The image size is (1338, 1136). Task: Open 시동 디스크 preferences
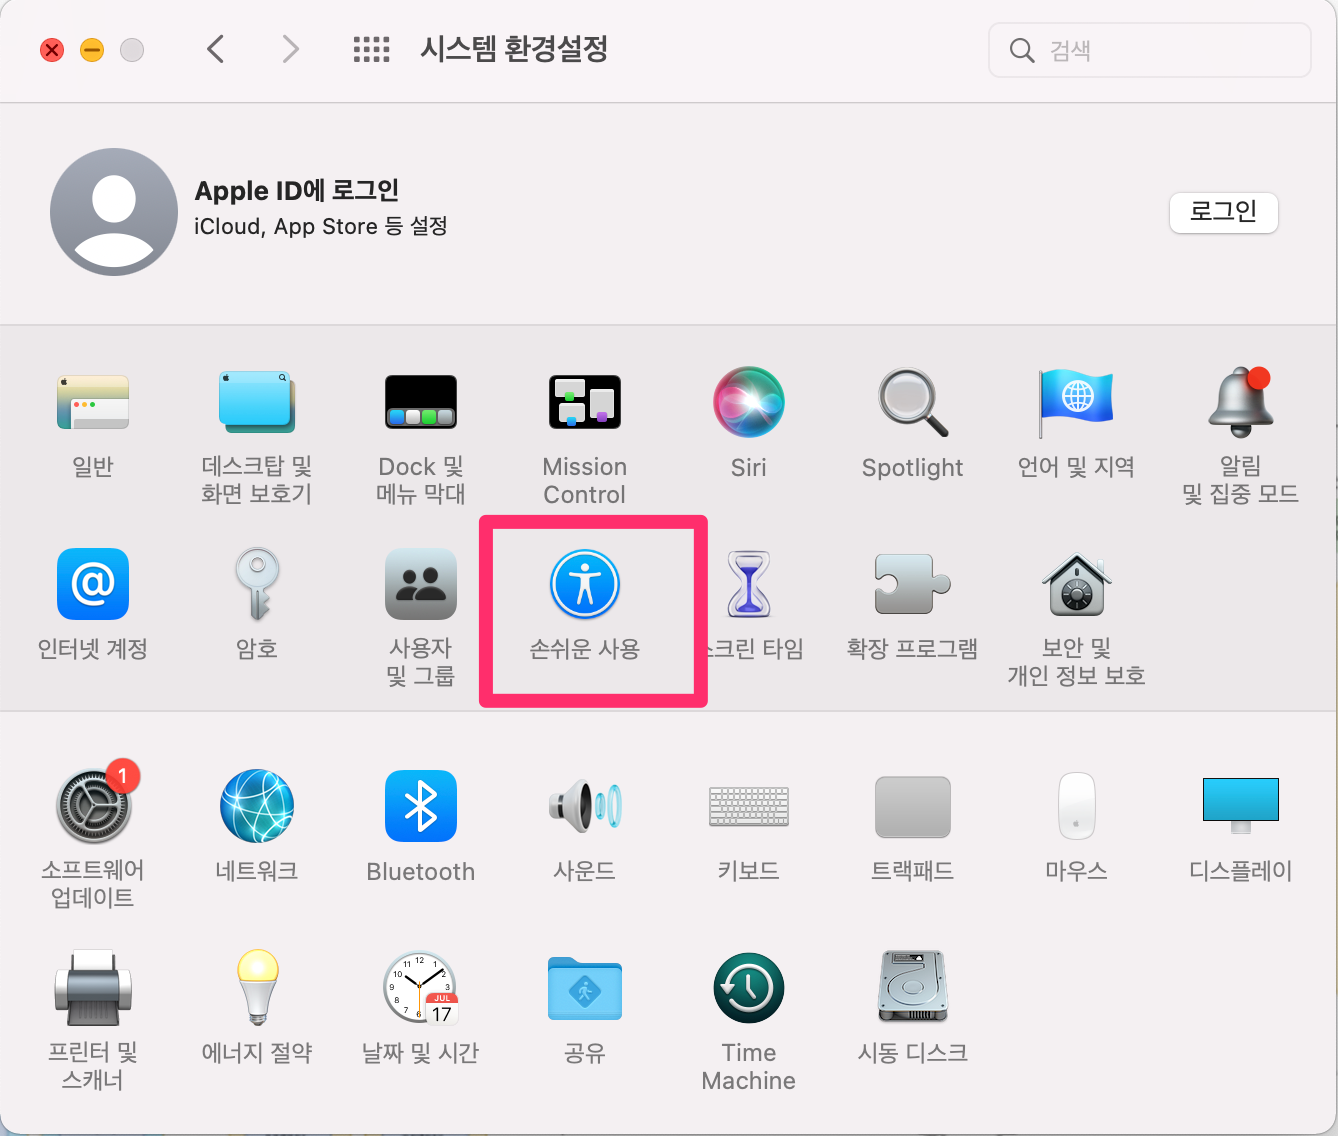(913, 988)
